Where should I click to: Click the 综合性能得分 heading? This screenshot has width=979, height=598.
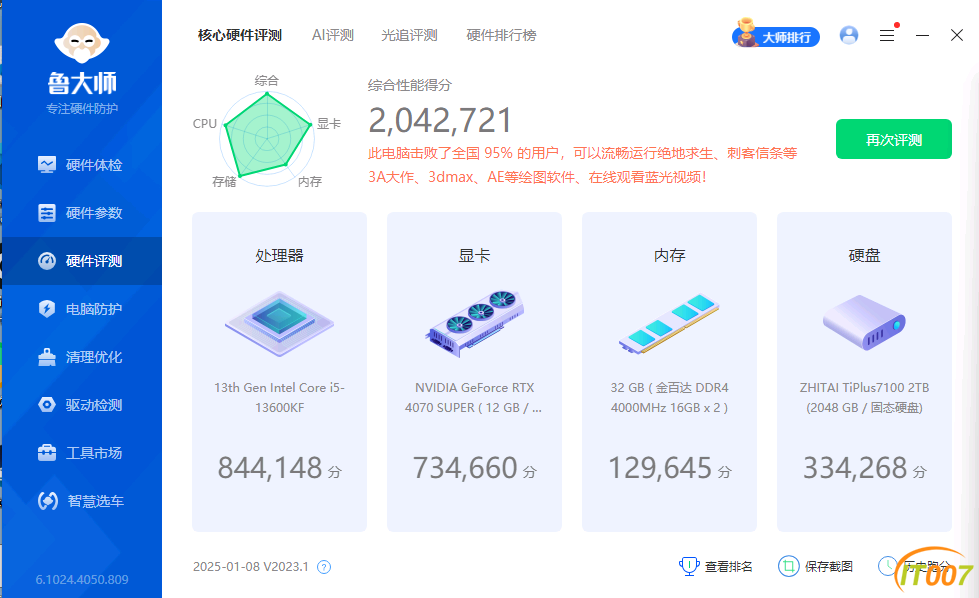pos(410,85)
